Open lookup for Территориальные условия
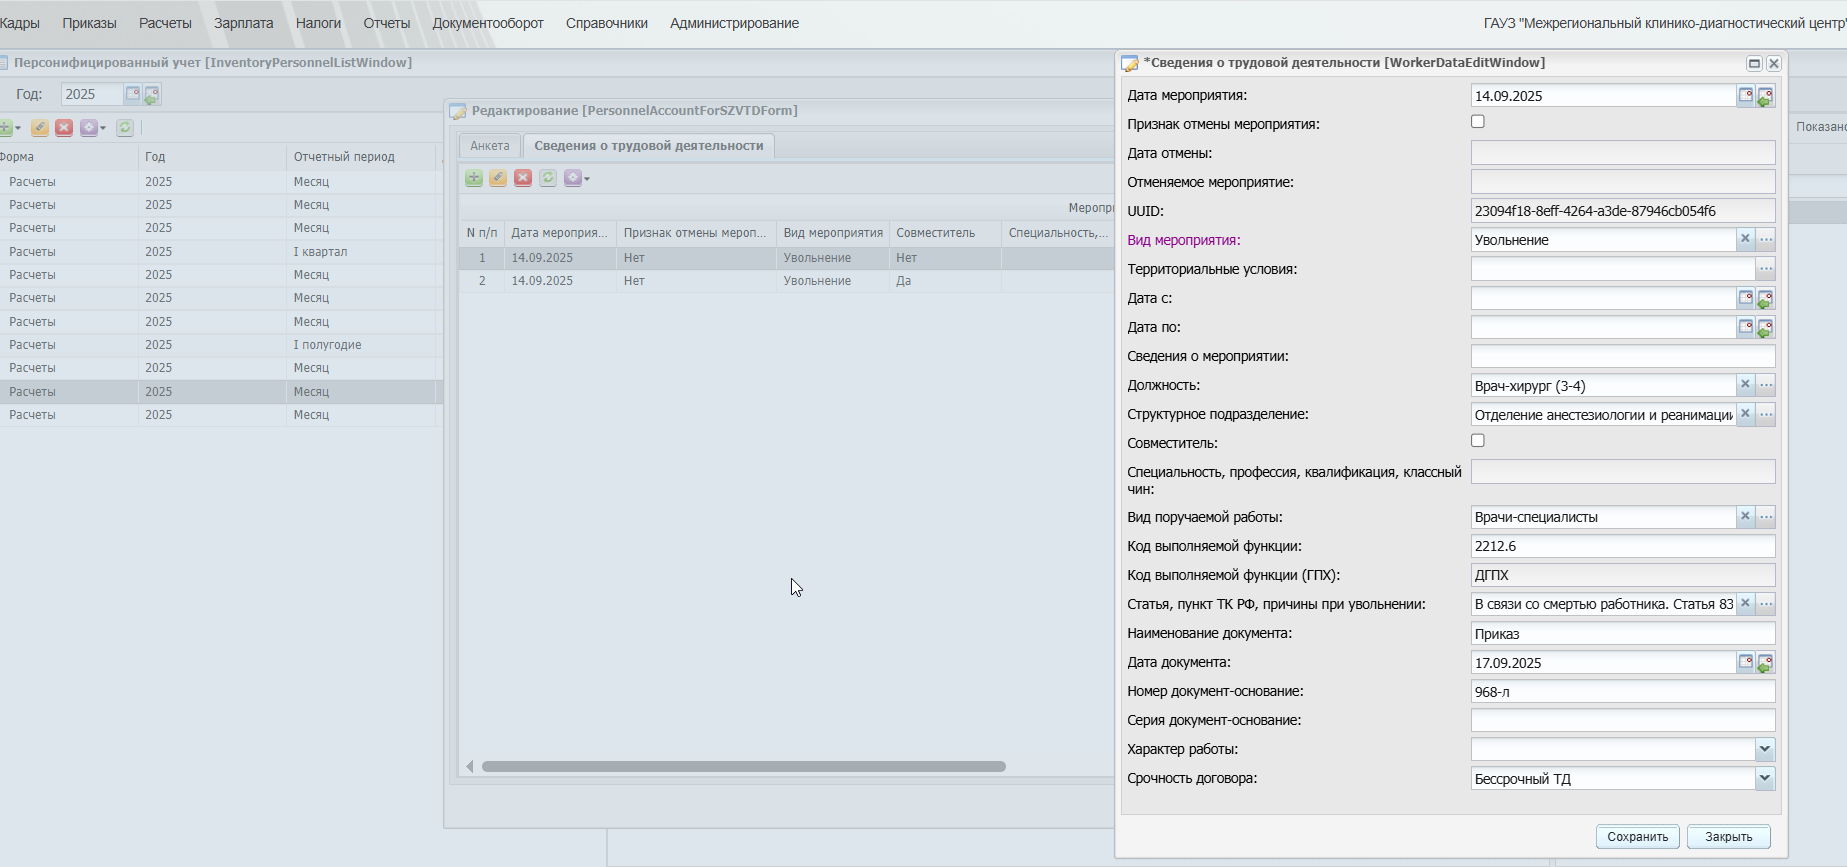 tap(1766, 269)
